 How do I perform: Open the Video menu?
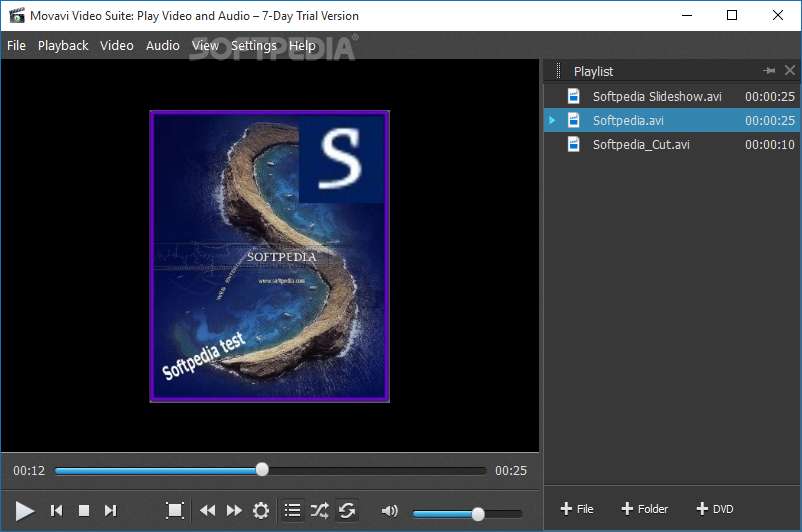(117, 46)
